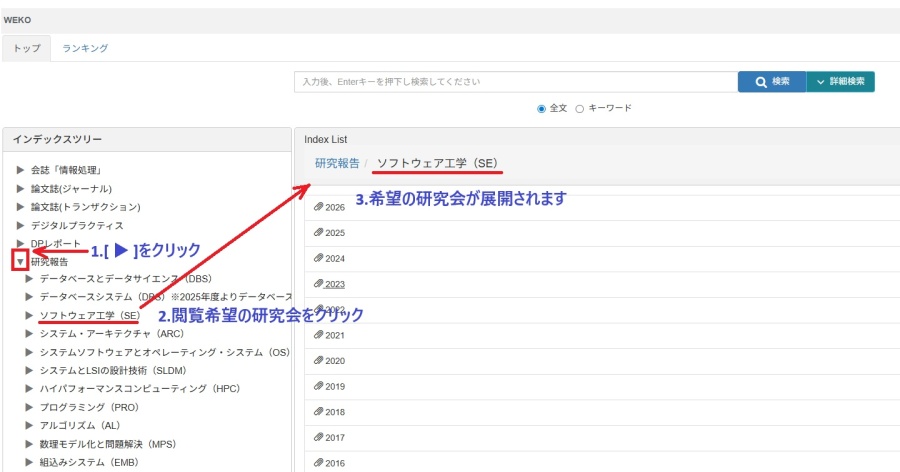
Task: Expand 数理モデル化と問題解決 (MPS) arrow
Action: click(x=29, y=444)
